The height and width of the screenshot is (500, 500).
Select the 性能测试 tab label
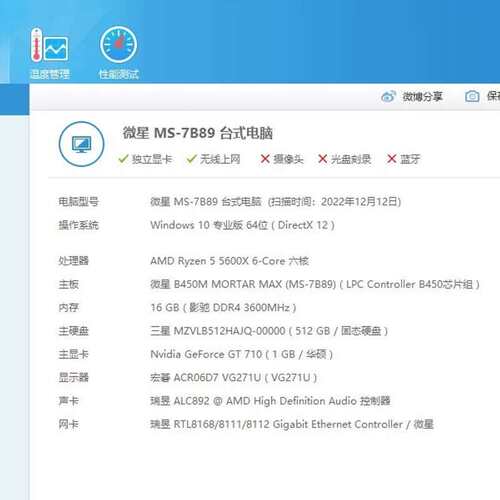[x=119, y=74]
